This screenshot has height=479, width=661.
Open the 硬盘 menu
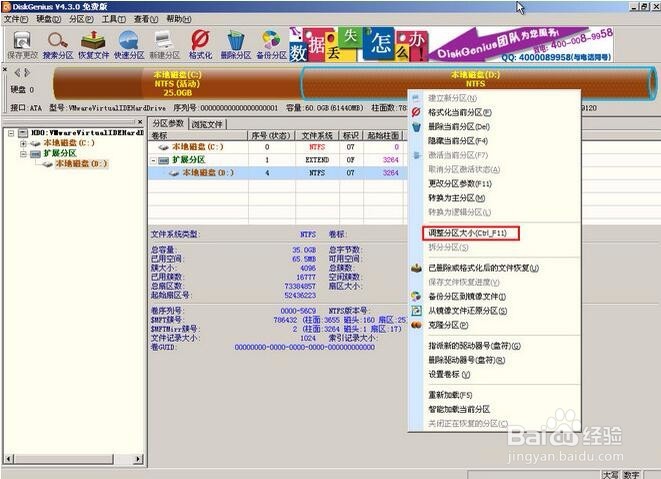(x=48, y=19)
